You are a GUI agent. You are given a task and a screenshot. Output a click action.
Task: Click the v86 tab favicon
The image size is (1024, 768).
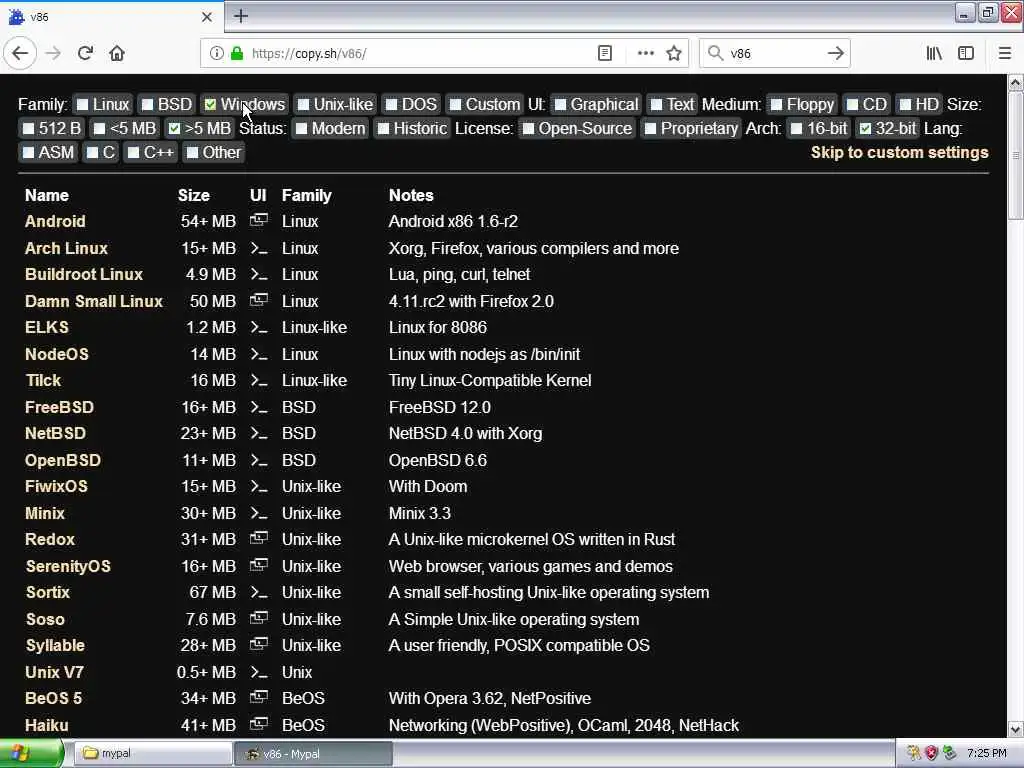pyautogui.click(x=16, y=17)
